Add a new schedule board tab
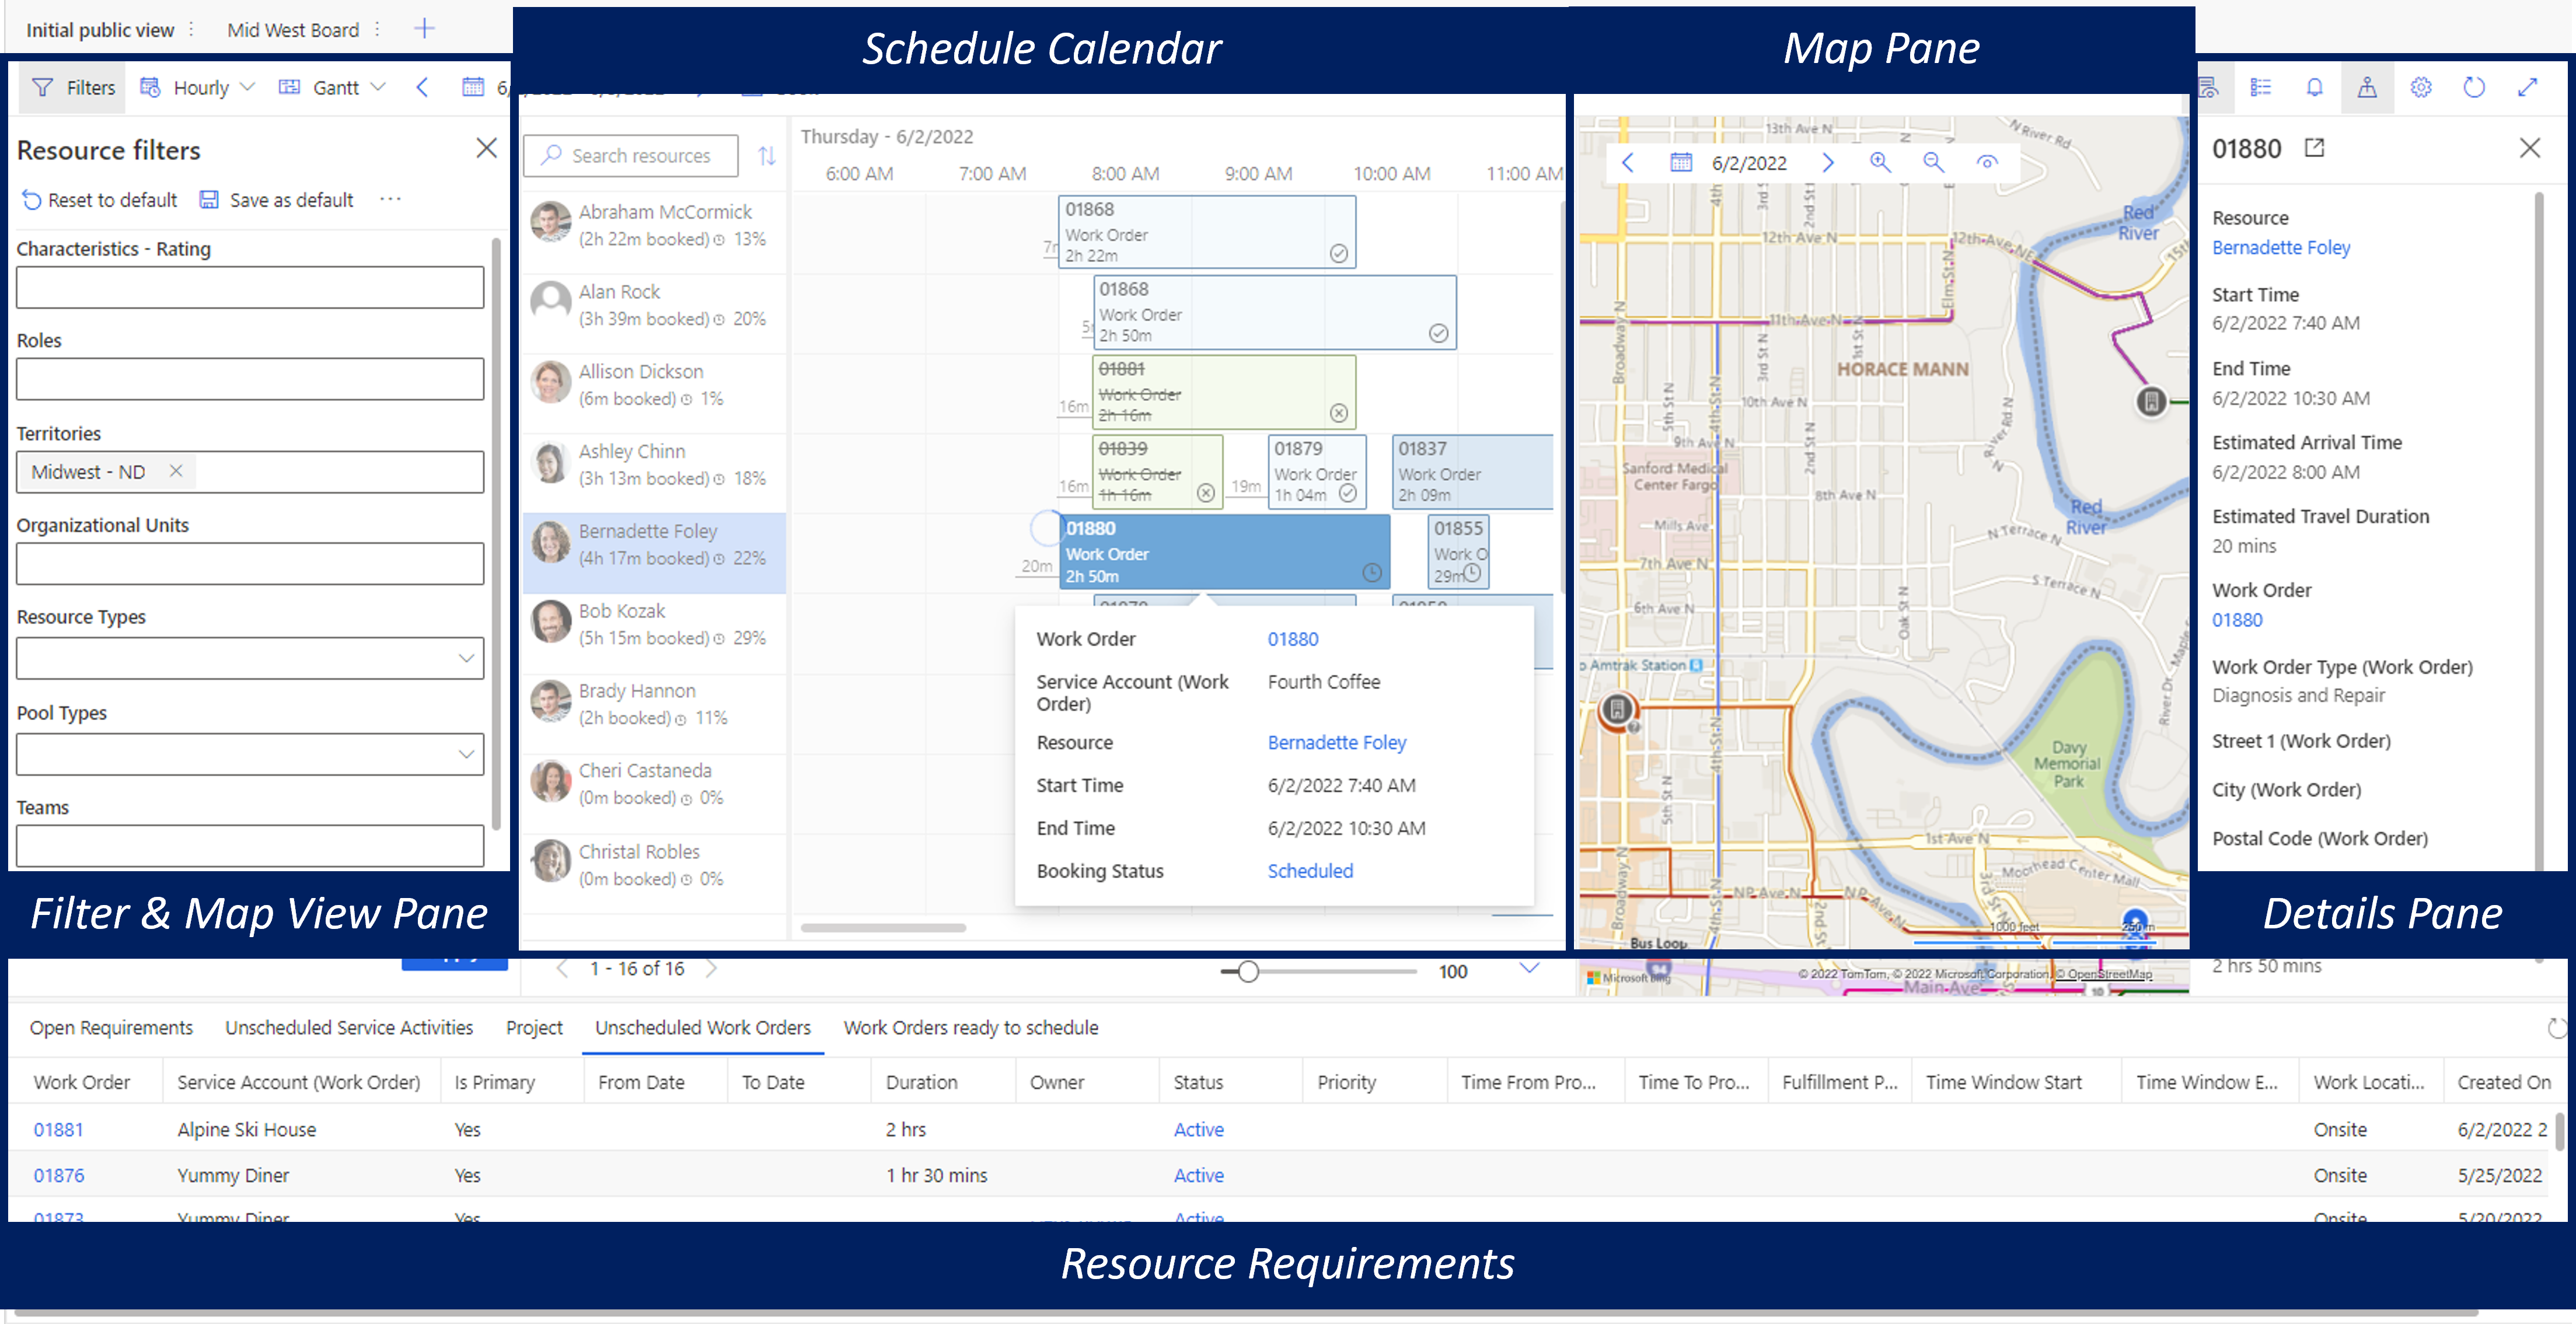 [x=424, y=29]
